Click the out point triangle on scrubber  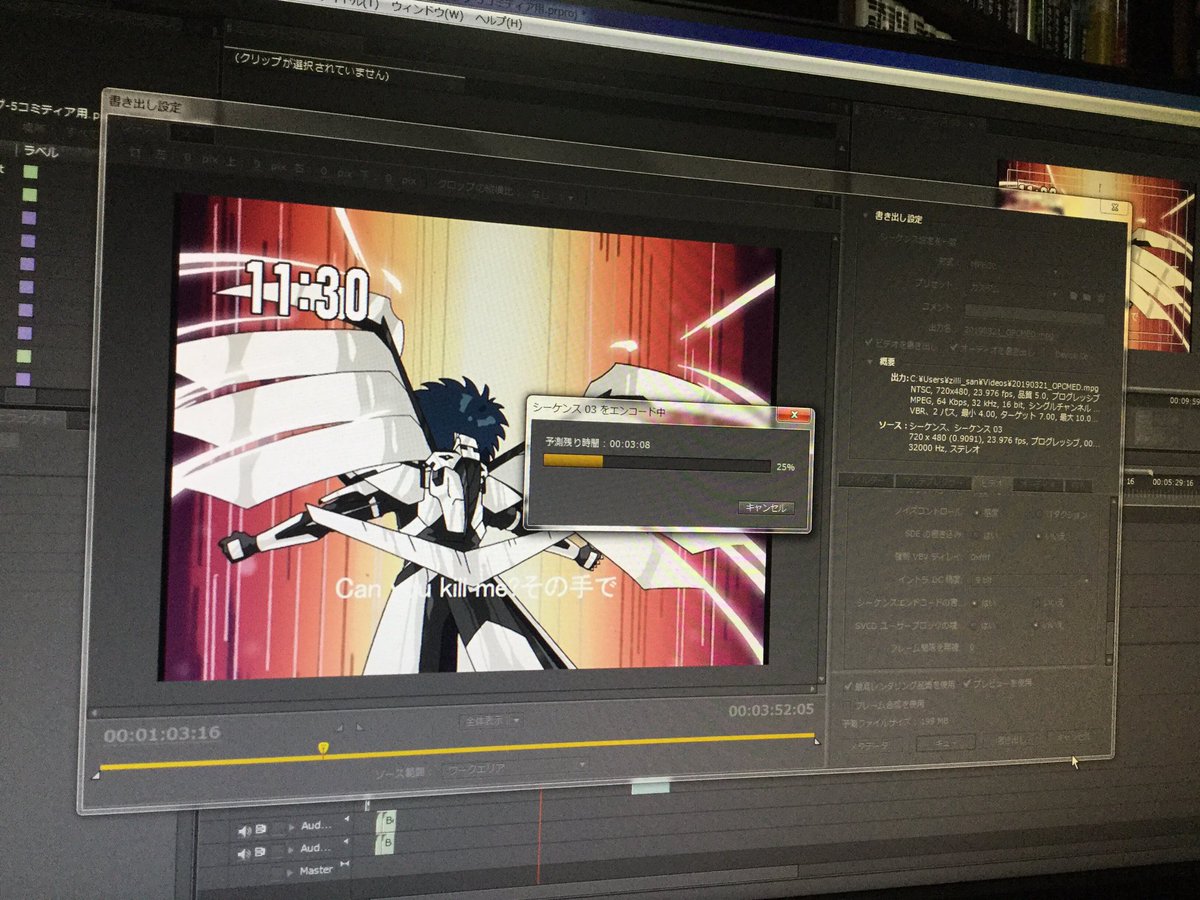coord(817,742)
